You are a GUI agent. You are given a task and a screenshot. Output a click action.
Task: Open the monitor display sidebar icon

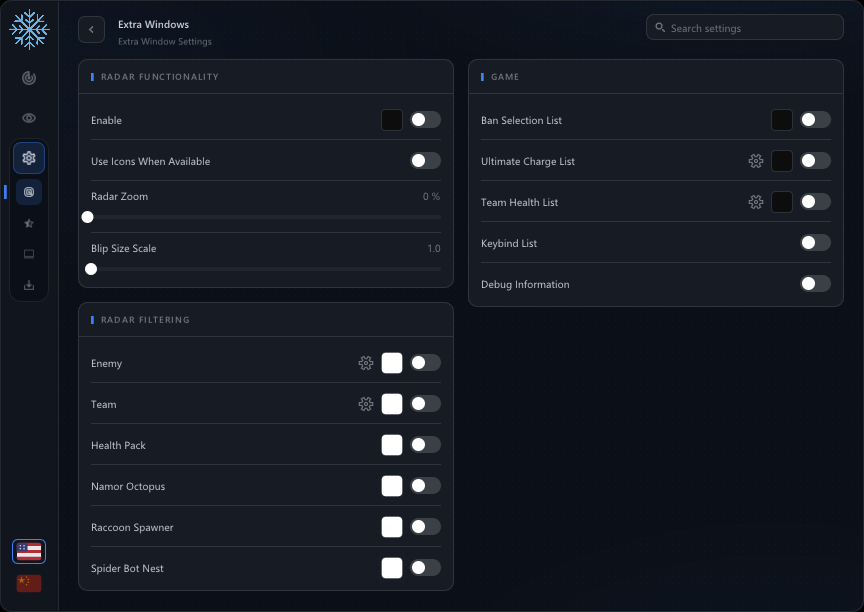pyautogui.click(x=29, y=254)
